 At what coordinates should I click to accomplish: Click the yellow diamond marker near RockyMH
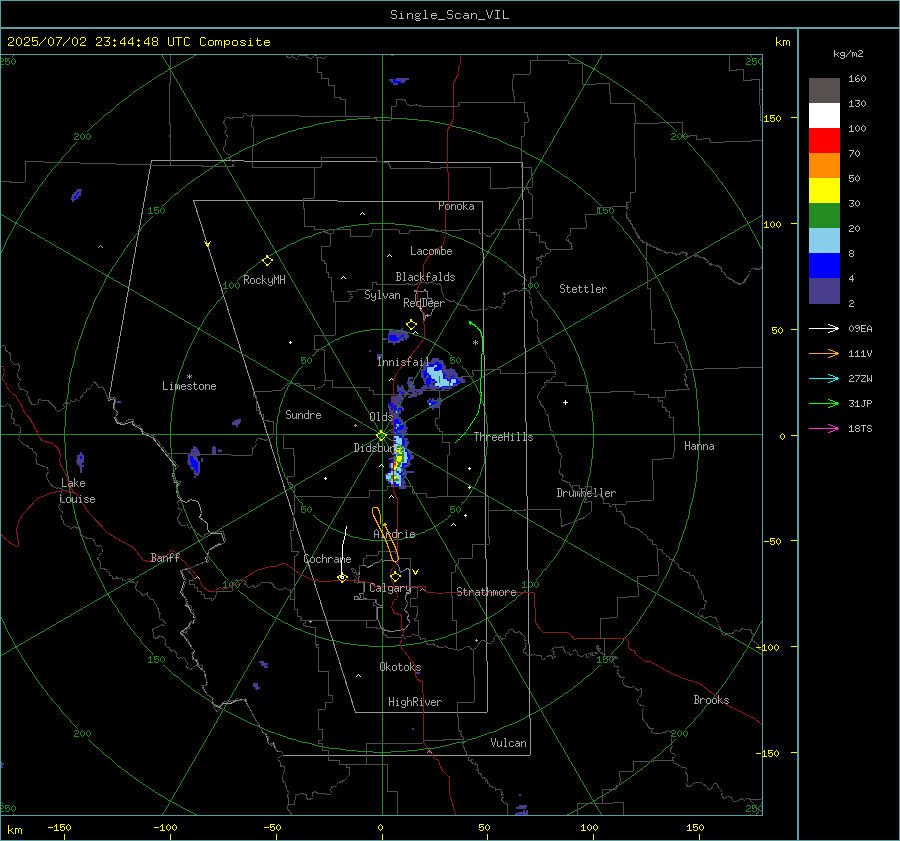click(x=267, y=261)
